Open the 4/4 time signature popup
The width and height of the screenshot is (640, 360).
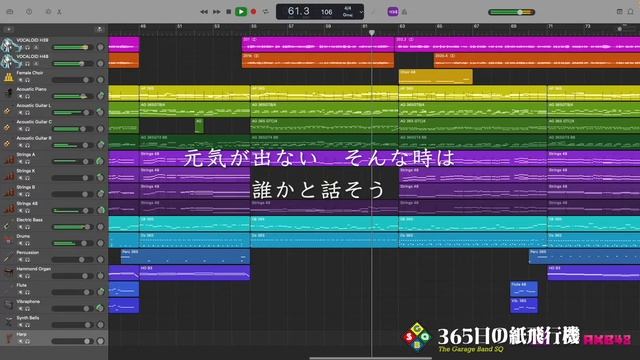coord(347,8)
